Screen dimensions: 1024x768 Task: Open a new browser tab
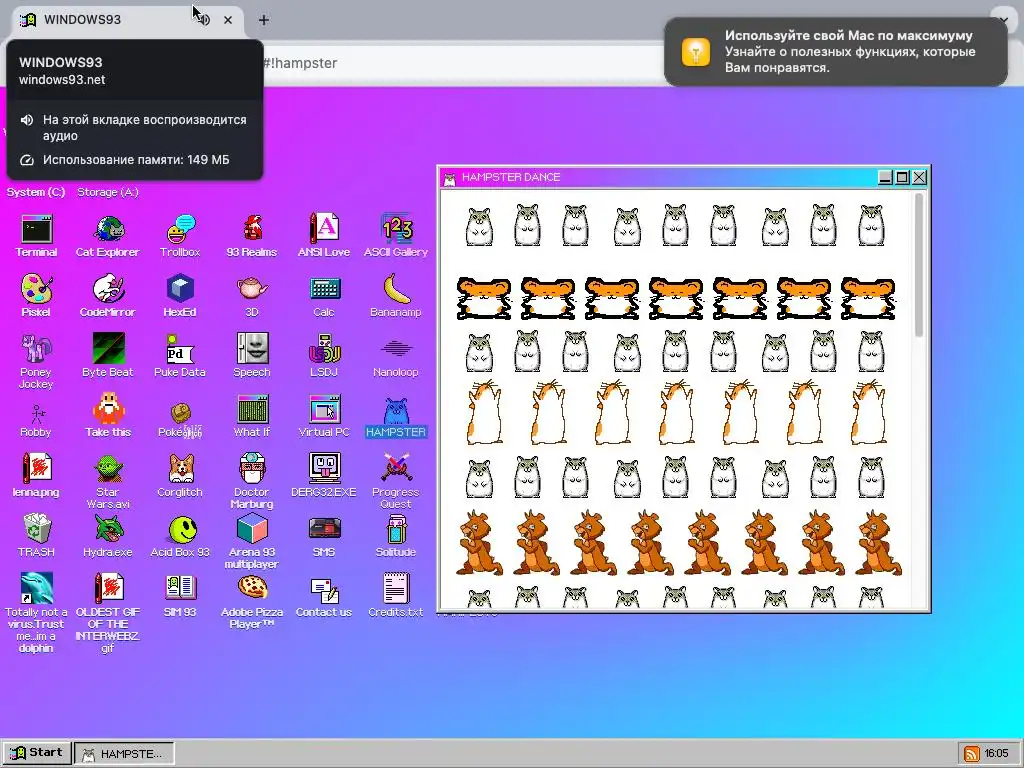point(264,20)
